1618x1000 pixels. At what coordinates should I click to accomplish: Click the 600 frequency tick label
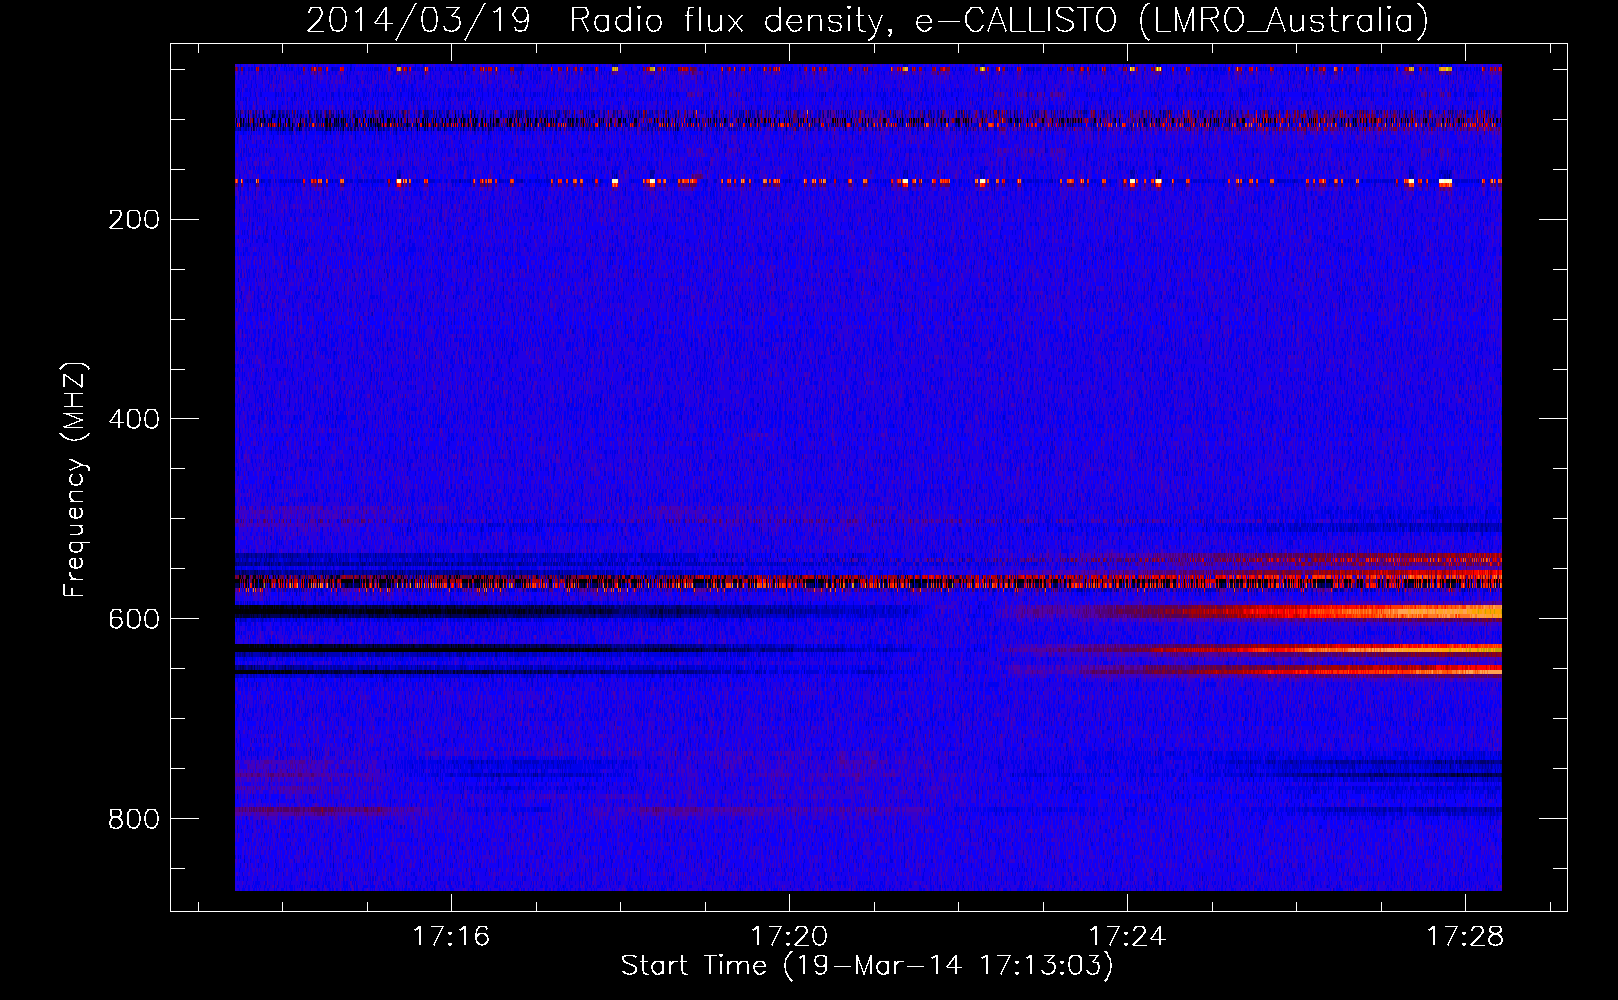point(133,619)
